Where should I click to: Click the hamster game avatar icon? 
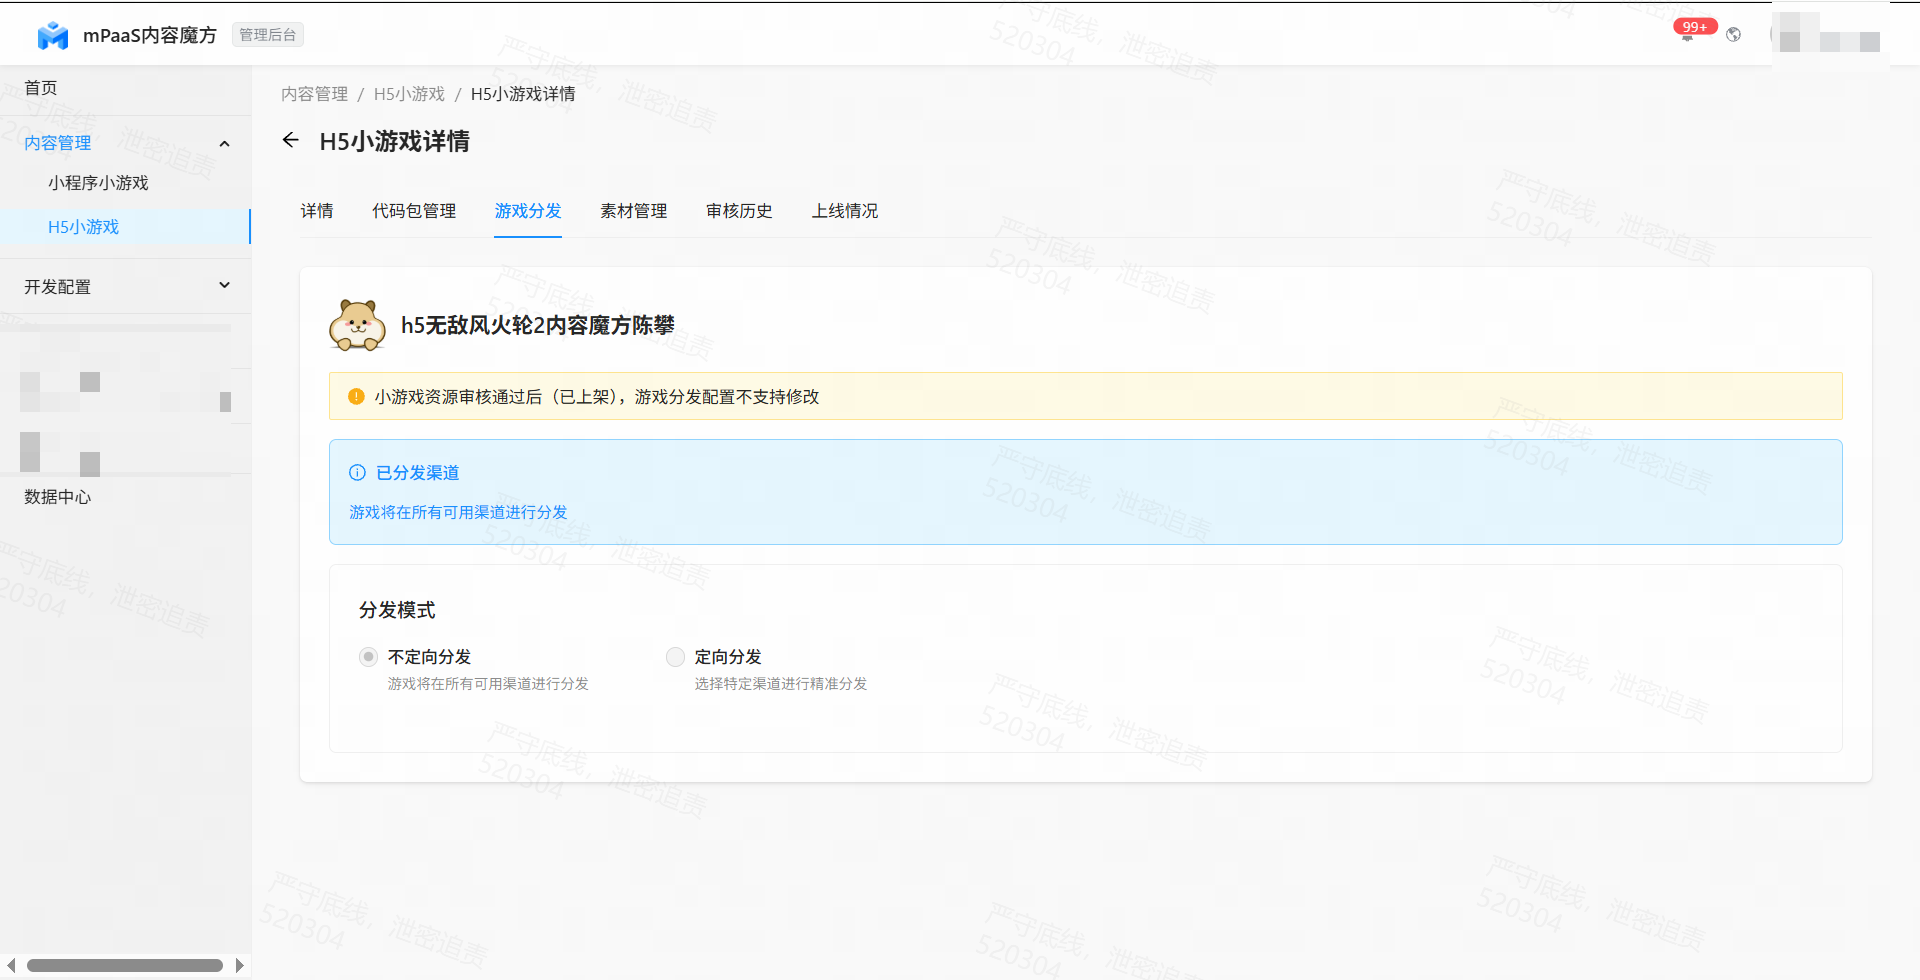(x=358, y=325)
